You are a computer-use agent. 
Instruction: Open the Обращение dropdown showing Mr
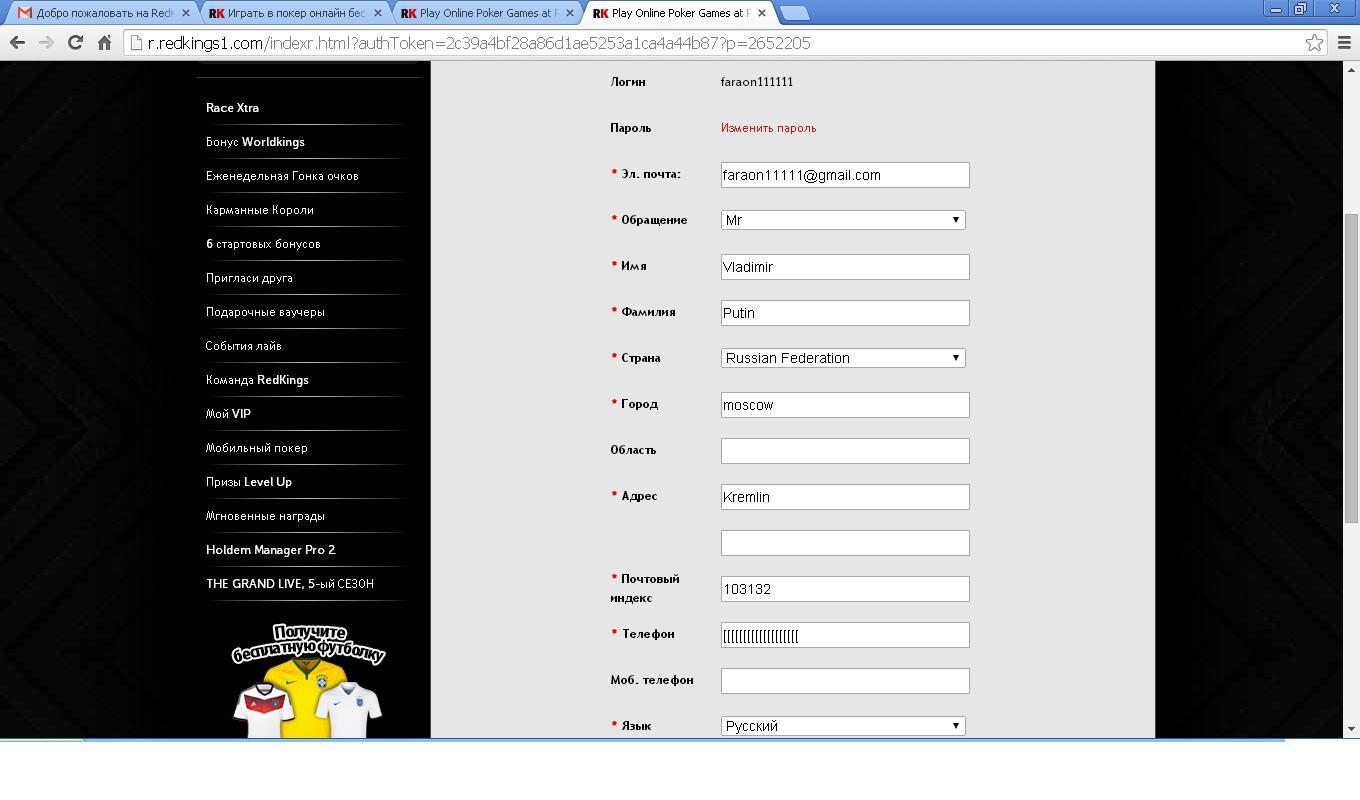(x=843, y=220)
